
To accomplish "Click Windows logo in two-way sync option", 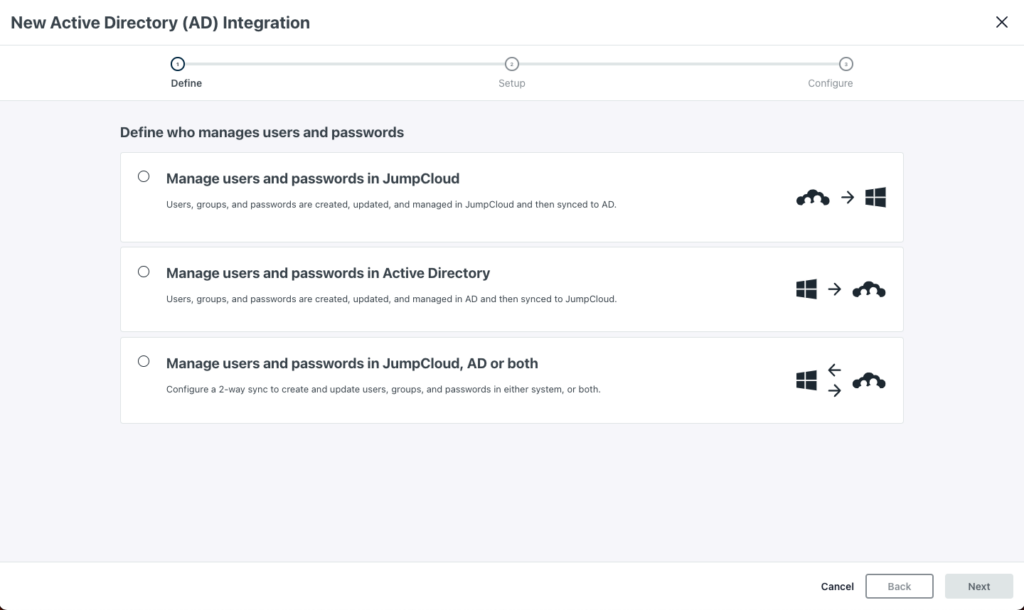I will (806, 381).
